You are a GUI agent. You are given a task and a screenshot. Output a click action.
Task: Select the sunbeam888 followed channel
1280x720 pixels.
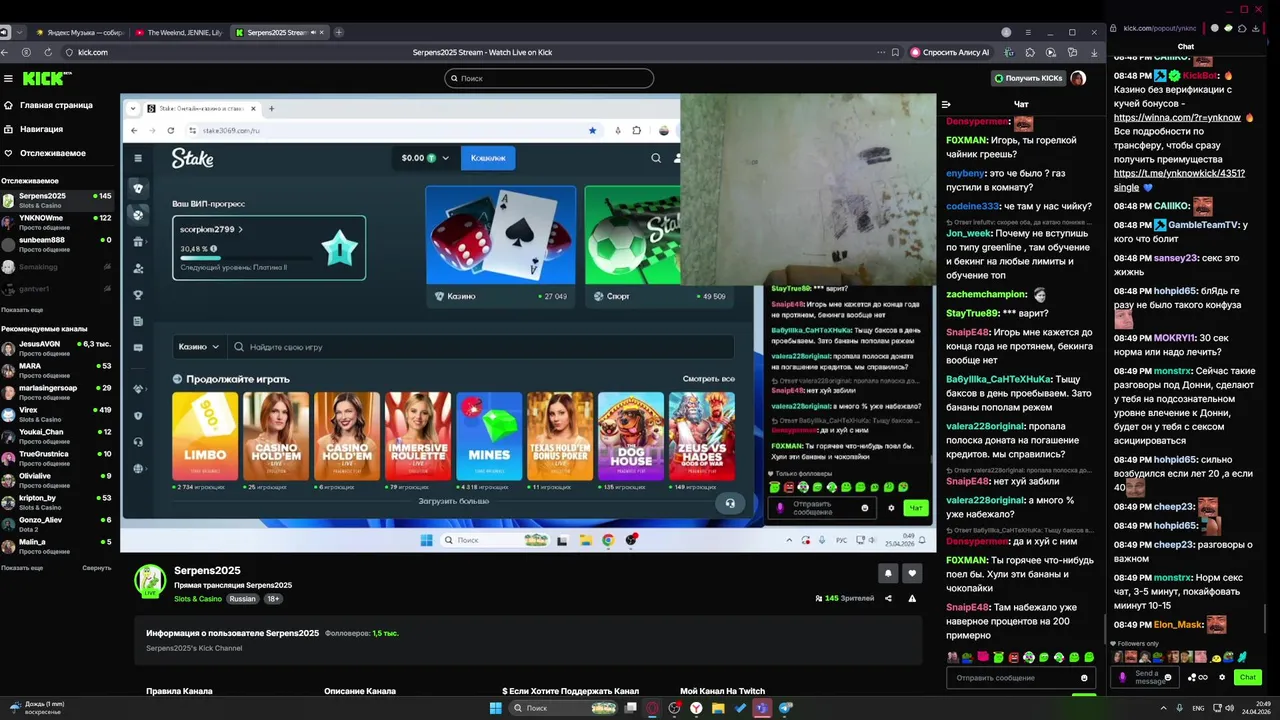click(57, 244)
